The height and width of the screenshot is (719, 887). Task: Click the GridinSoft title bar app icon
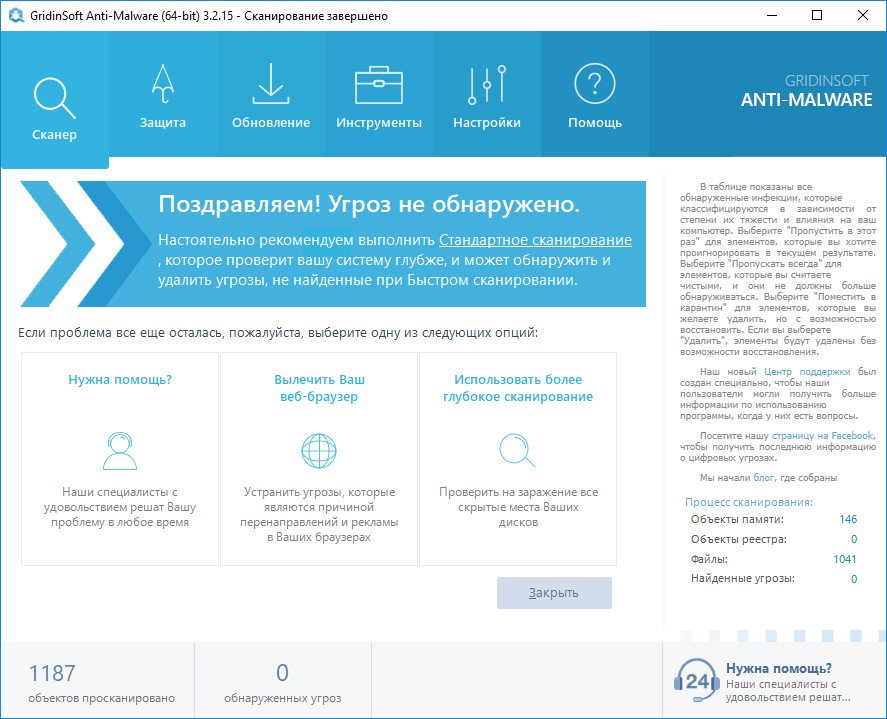coord(16,15)
